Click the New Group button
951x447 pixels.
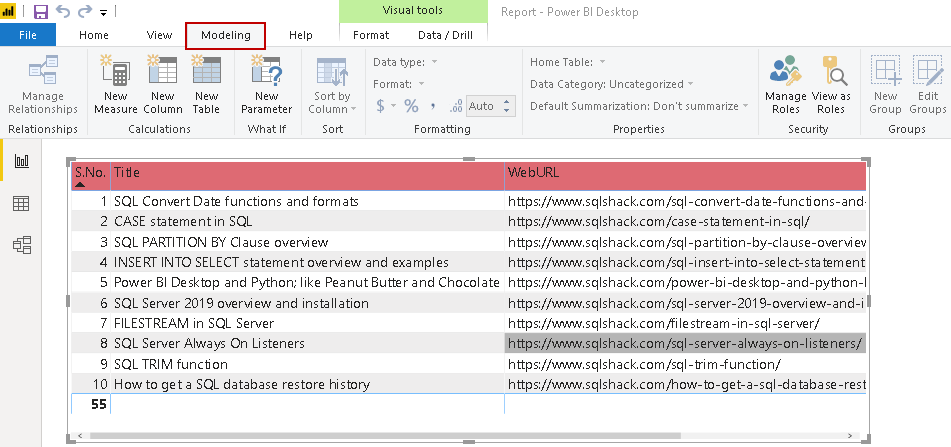pyautogui.click(x=885, y=84)
